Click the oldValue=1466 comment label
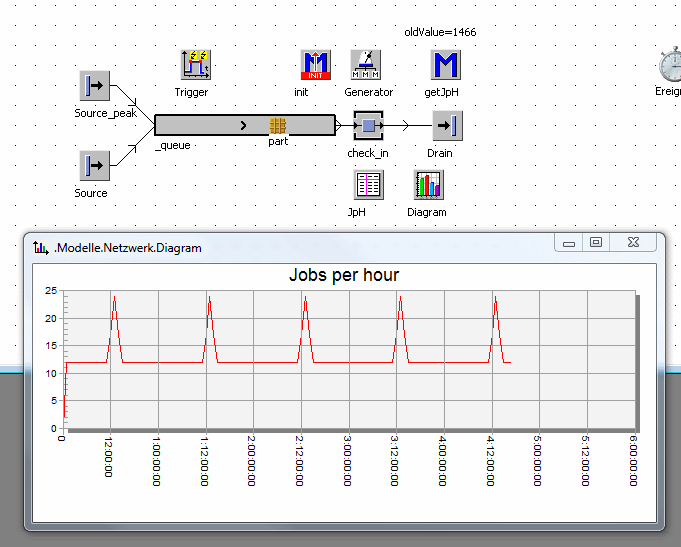Viewport: 681px width, 547px height. pos(440,32)
